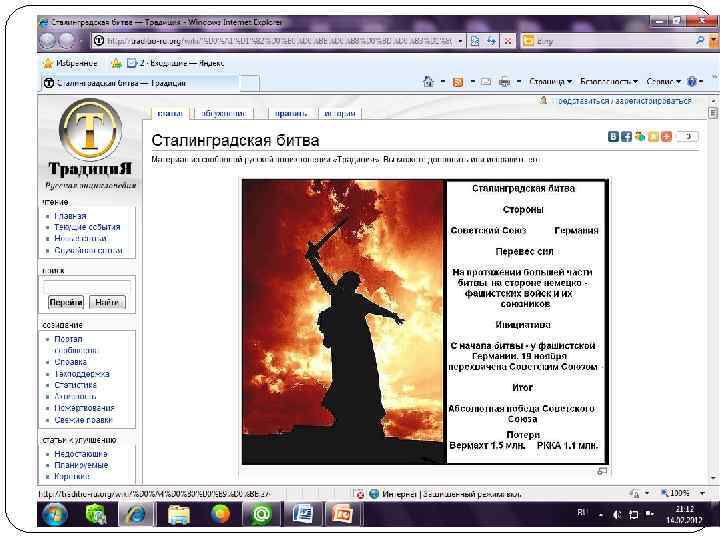The height and width of the screenshot is (540, 720).
Task: Click the enlarge image icon under infobox
Action: pos(602,471)
